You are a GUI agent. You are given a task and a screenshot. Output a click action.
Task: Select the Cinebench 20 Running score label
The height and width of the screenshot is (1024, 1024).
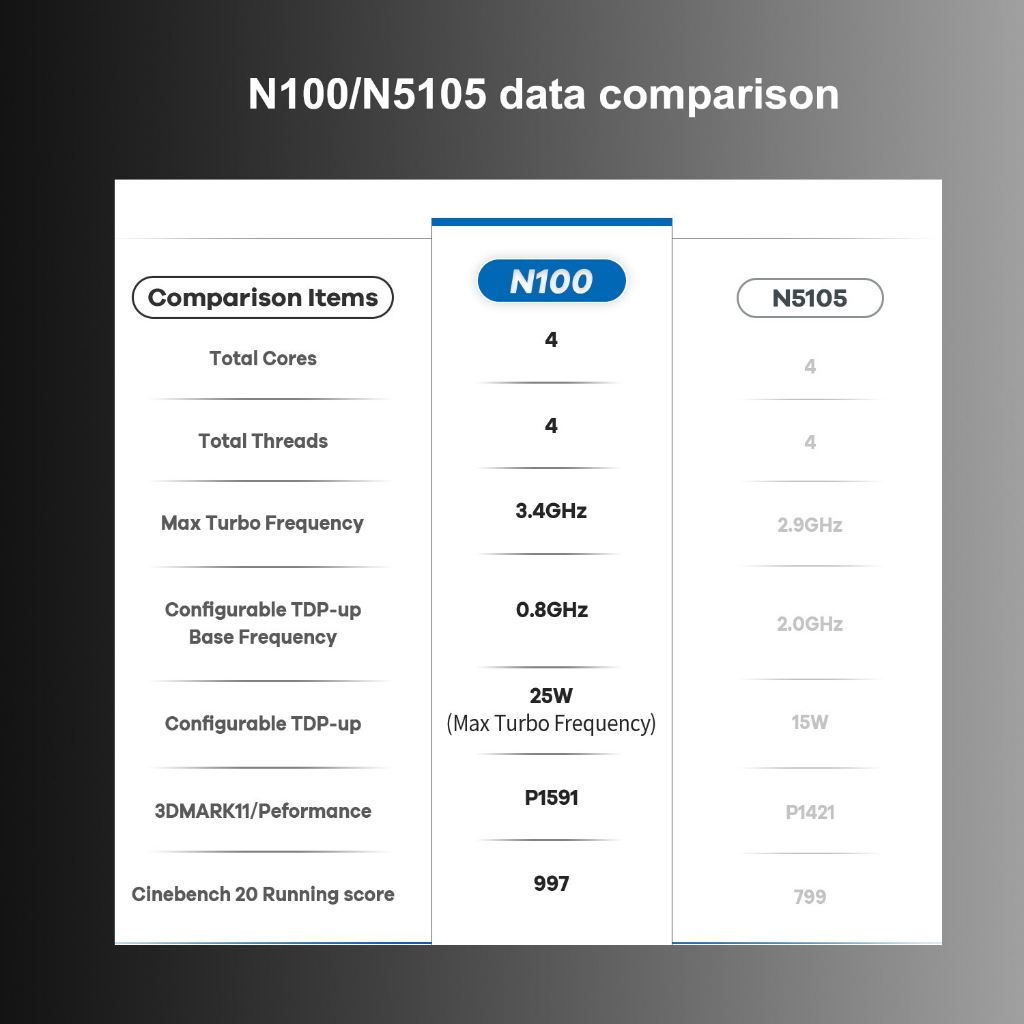click(x=263, y=894)
